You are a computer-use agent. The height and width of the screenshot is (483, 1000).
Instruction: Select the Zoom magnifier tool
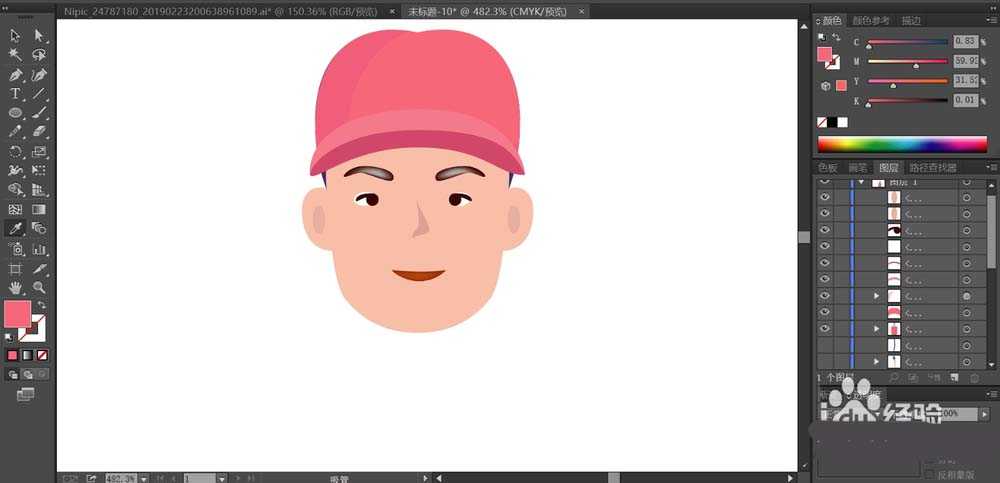(39, 287)
